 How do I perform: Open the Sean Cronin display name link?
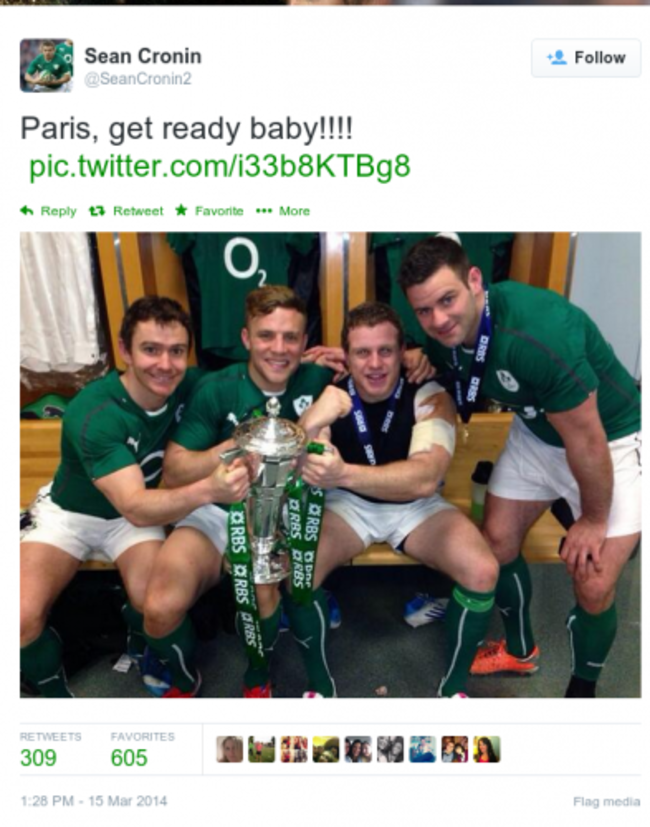click(x=143, y=55)
